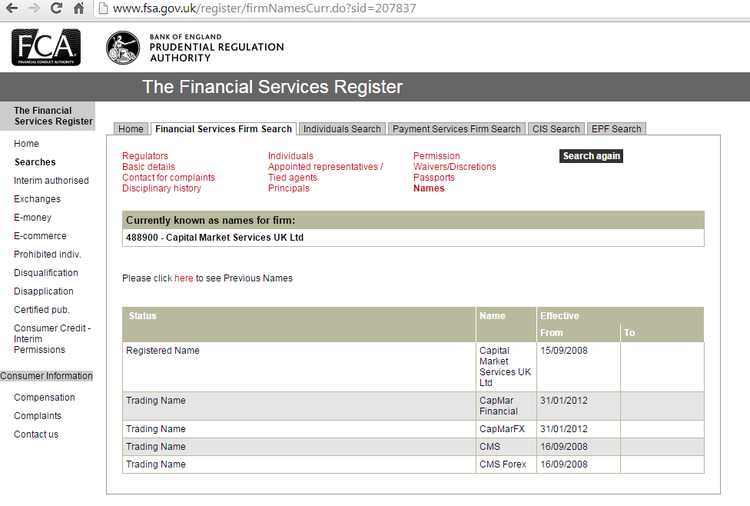
Task: Switch to the Individuals Search tab
Action: coord(341,129)
